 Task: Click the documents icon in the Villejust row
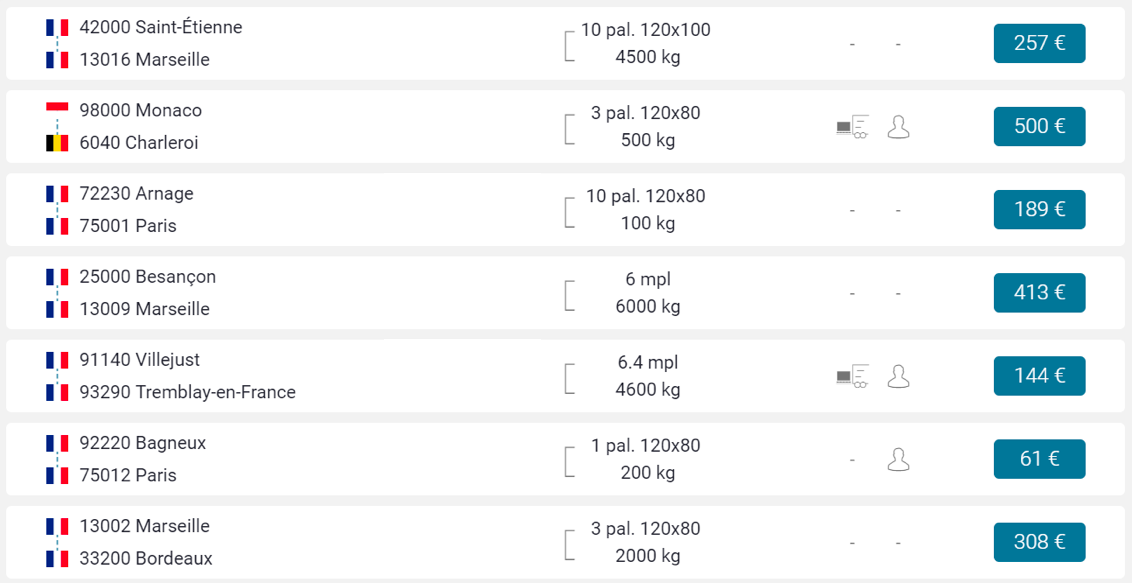pyautogui.click(x=852, y=376)
